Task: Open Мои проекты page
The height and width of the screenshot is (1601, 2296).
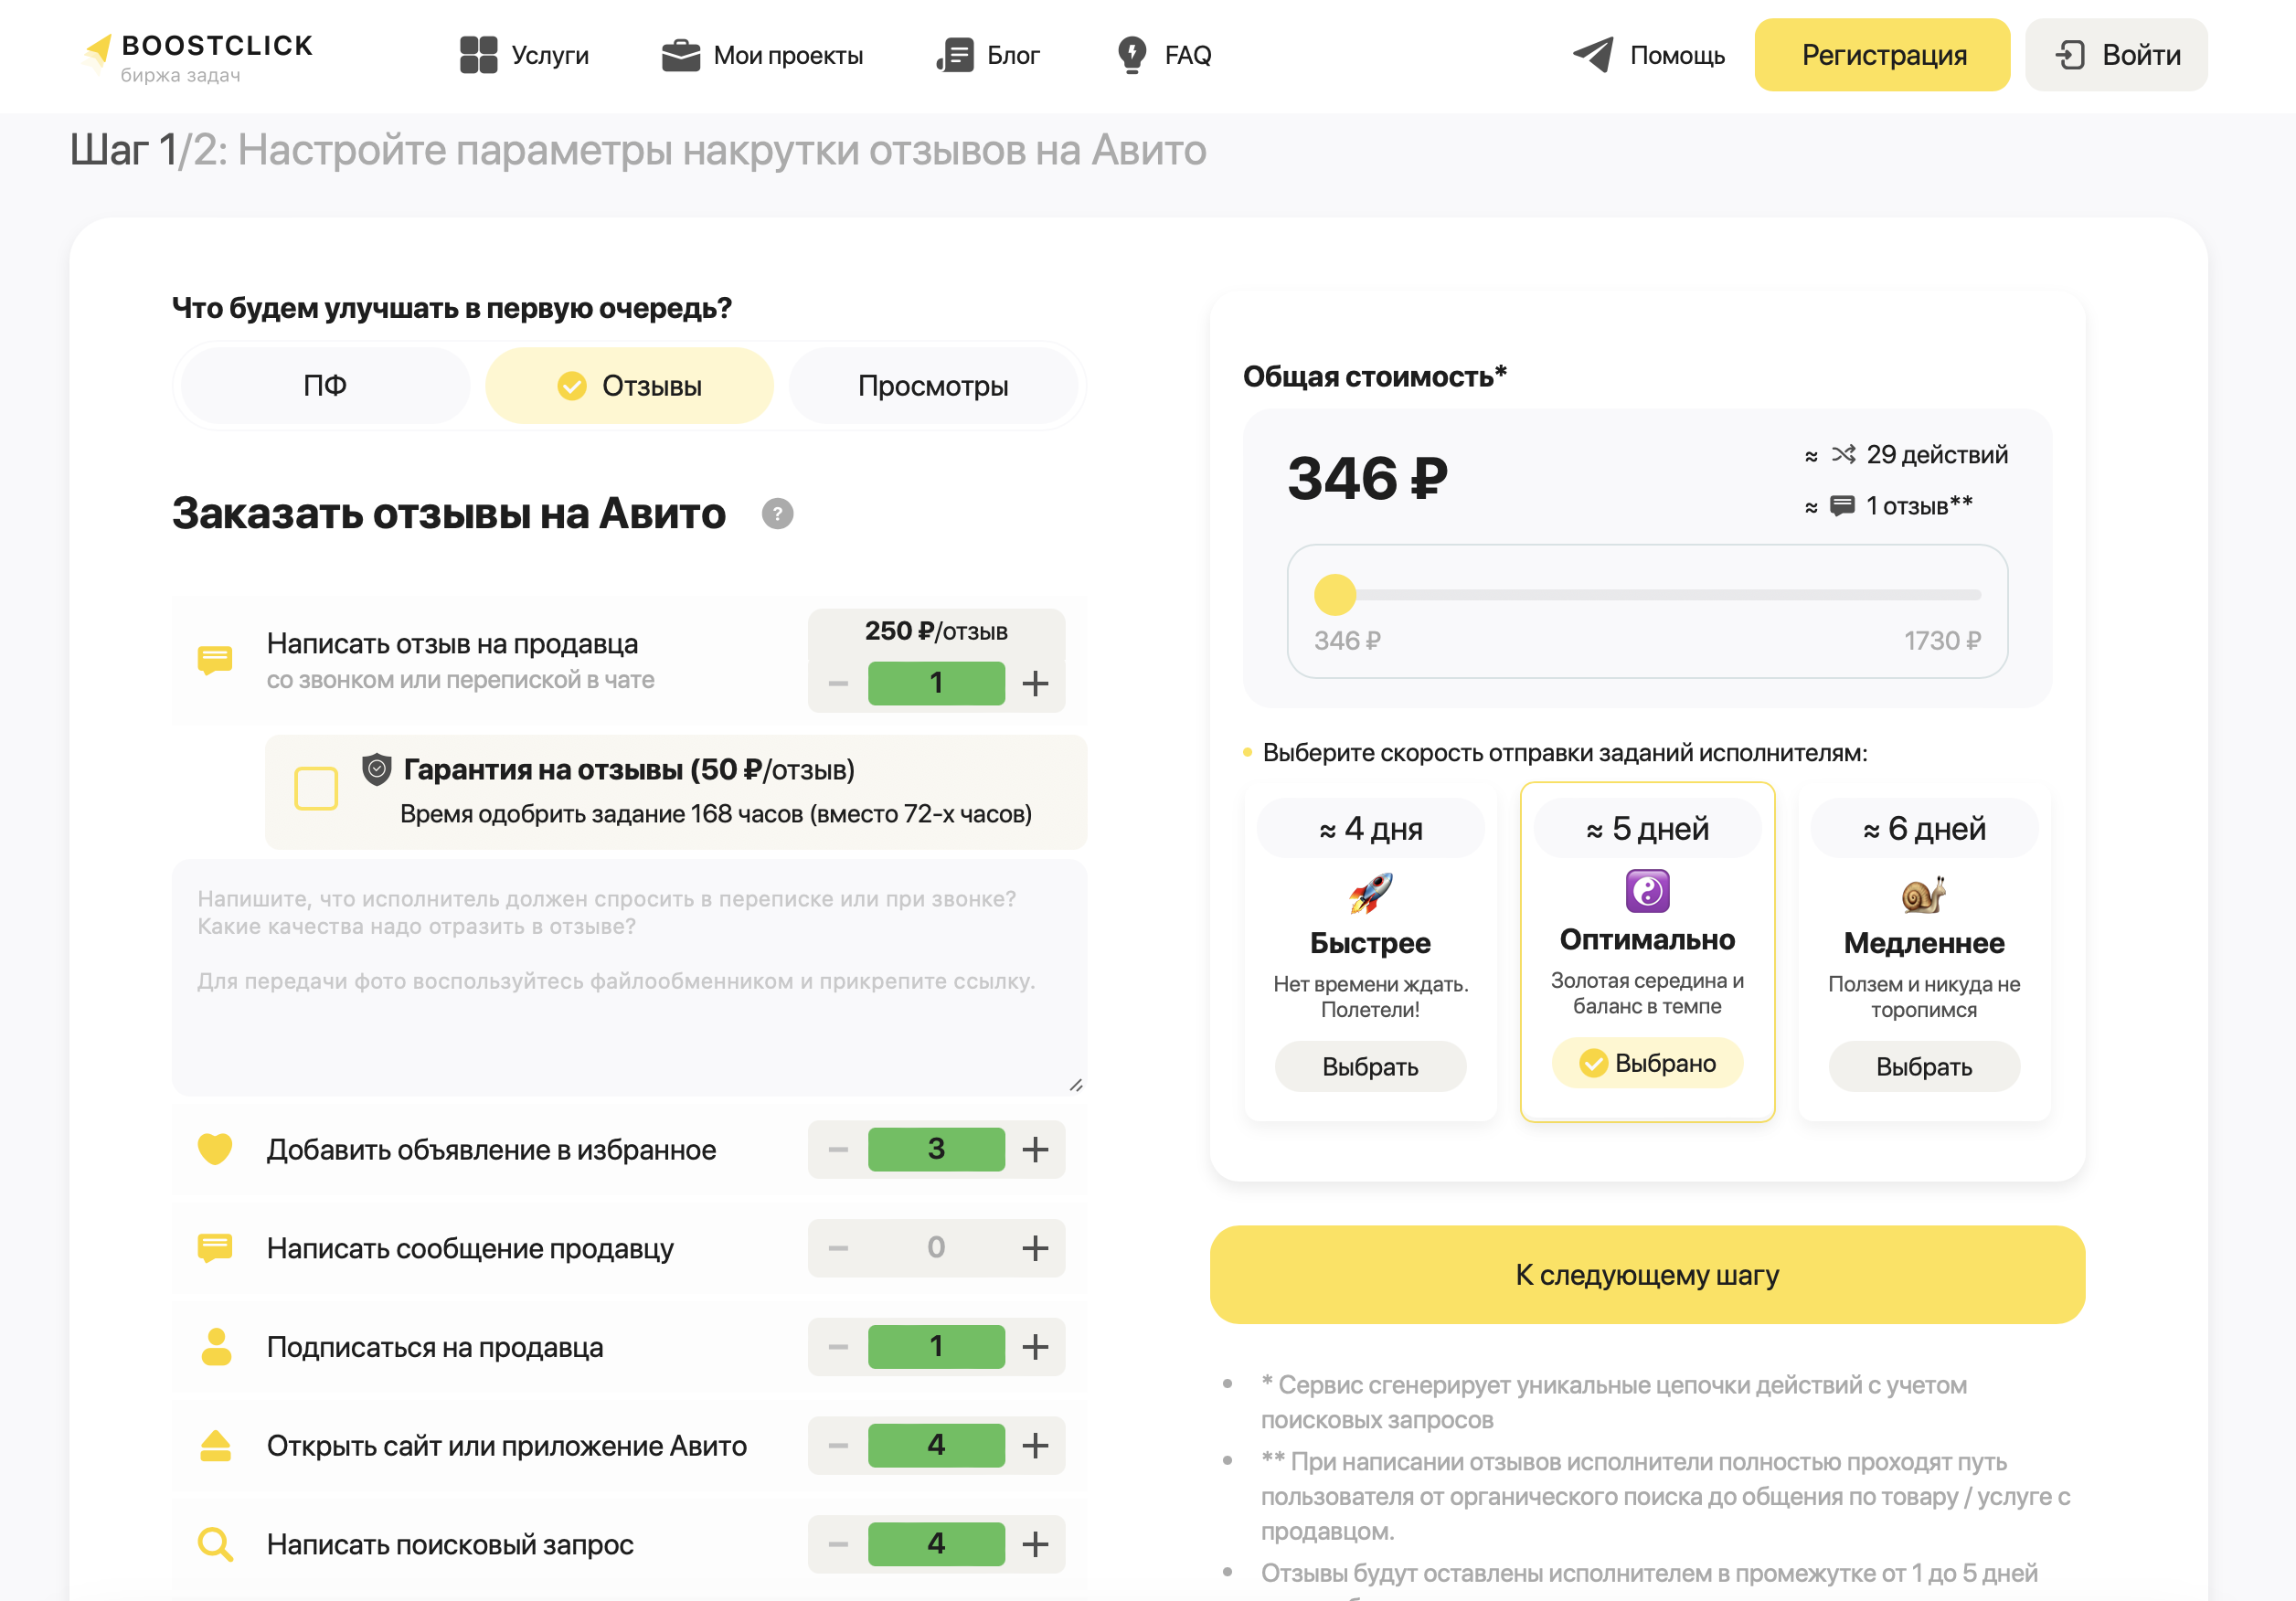Action: click(x=762, y=55)
